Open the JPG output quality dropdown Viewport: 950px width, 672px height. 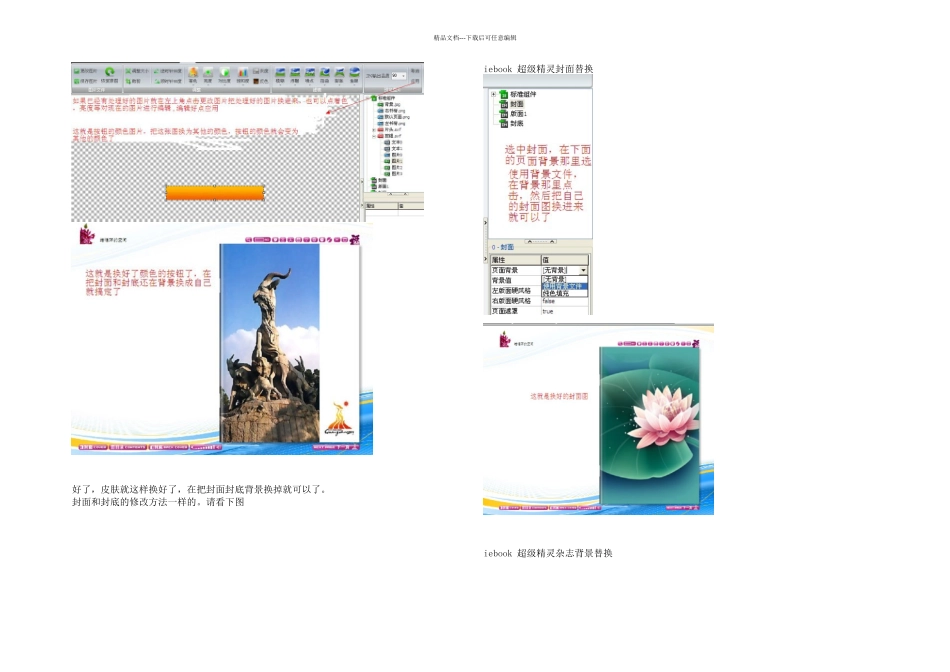pos(404,76)
